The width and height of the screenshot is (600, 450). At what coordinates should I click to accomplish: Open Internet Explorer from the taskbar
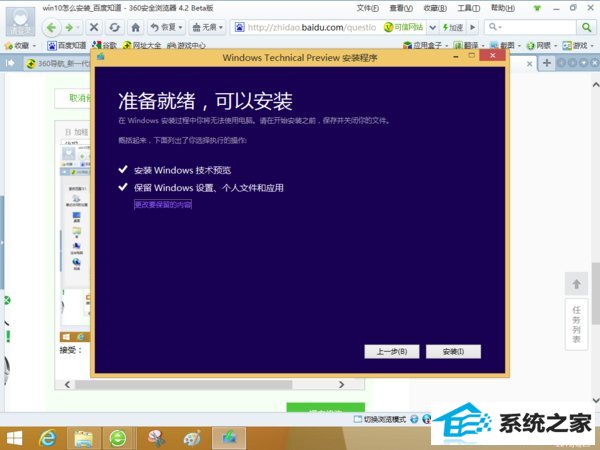tap(46, 437)
